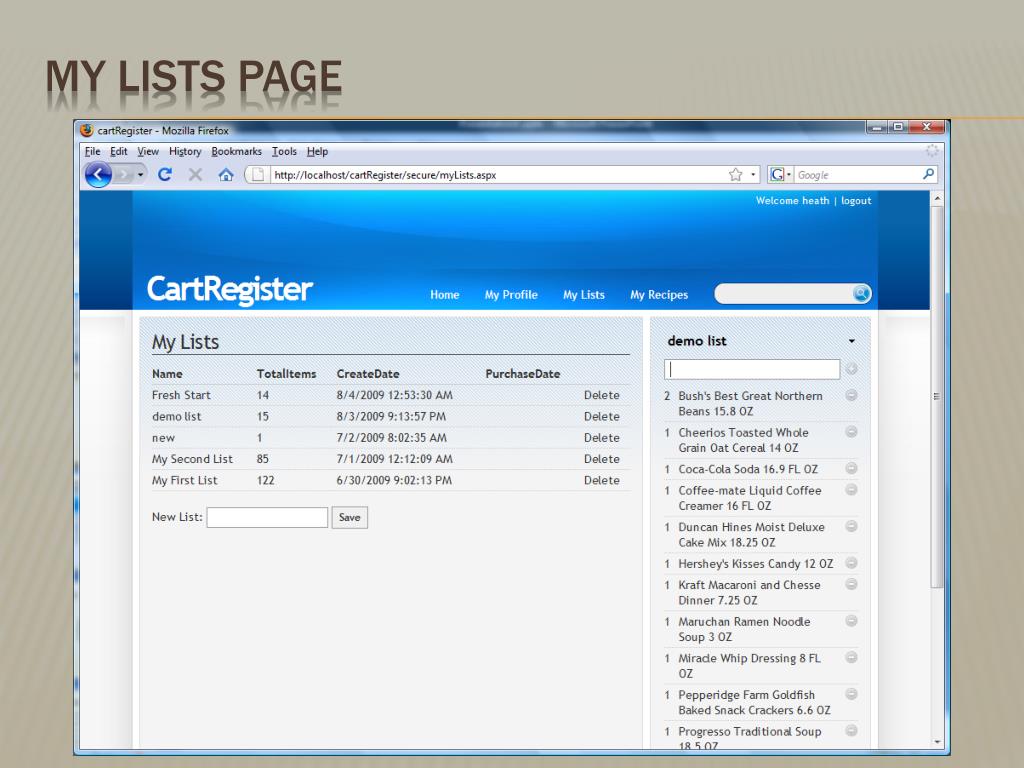Open the demo list row link
1024x768 pixels.
tap(176, 417)
